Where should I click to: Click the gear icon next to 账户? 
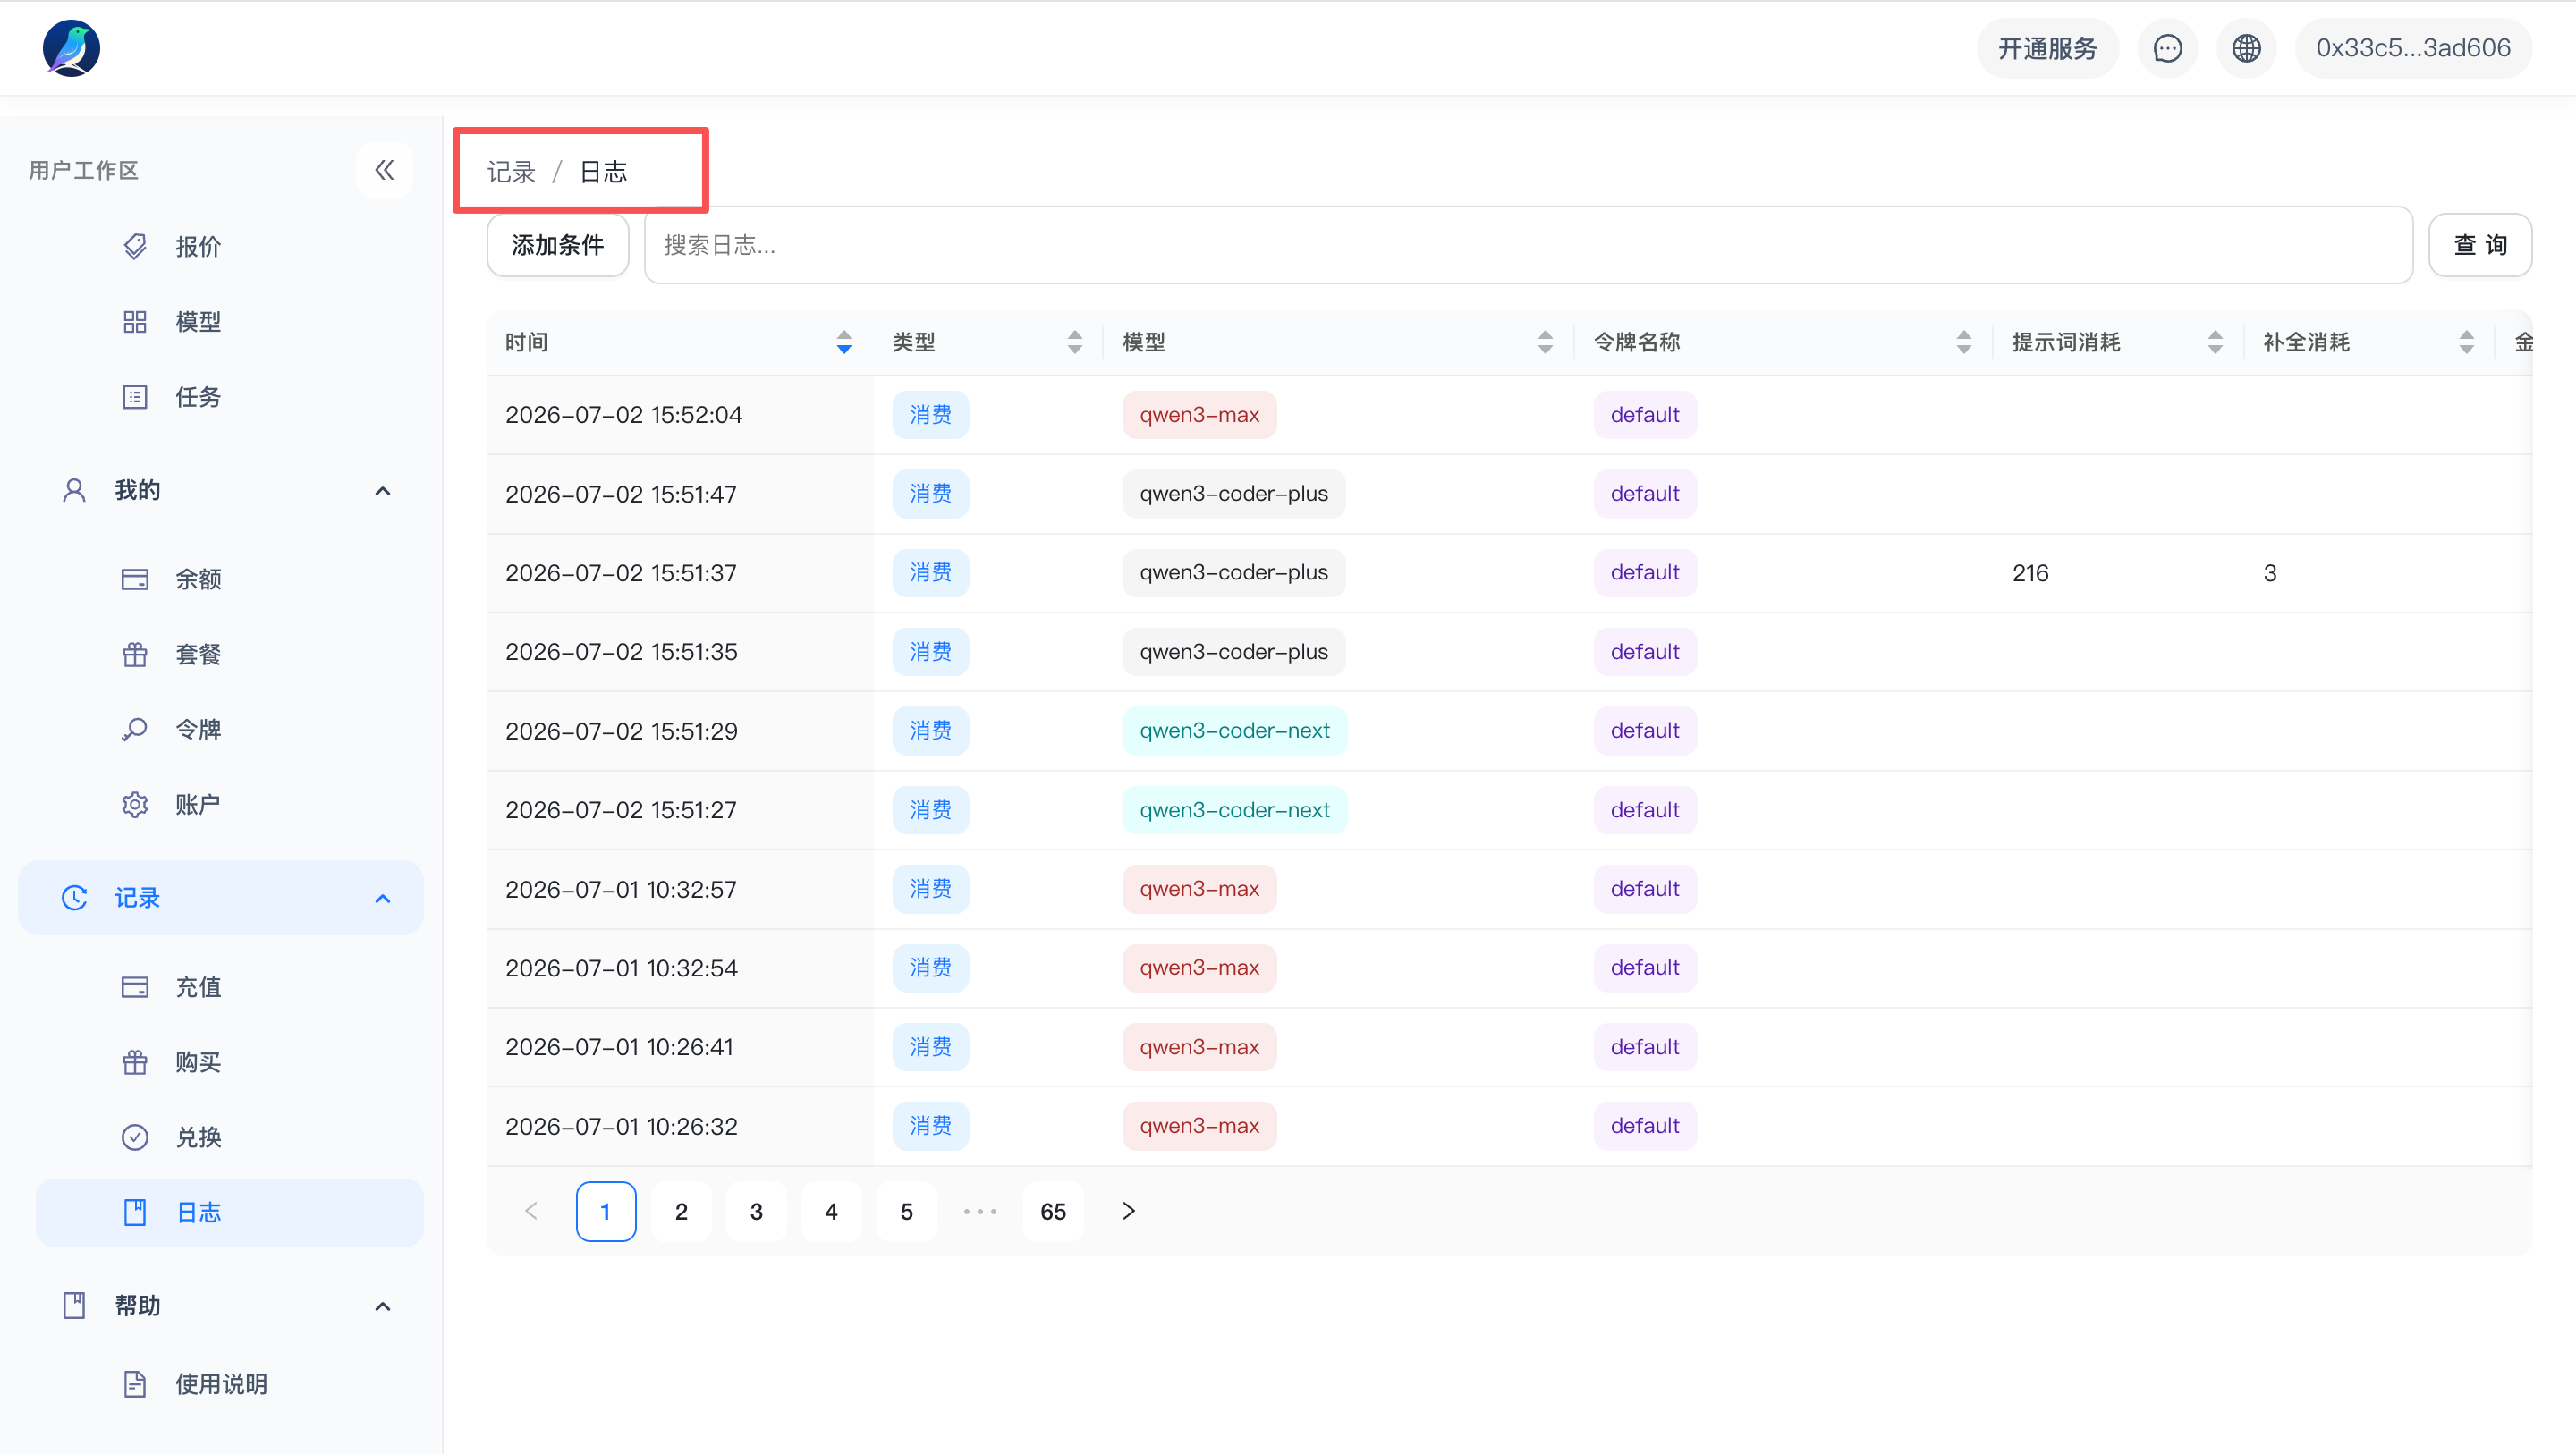[135, 804]
